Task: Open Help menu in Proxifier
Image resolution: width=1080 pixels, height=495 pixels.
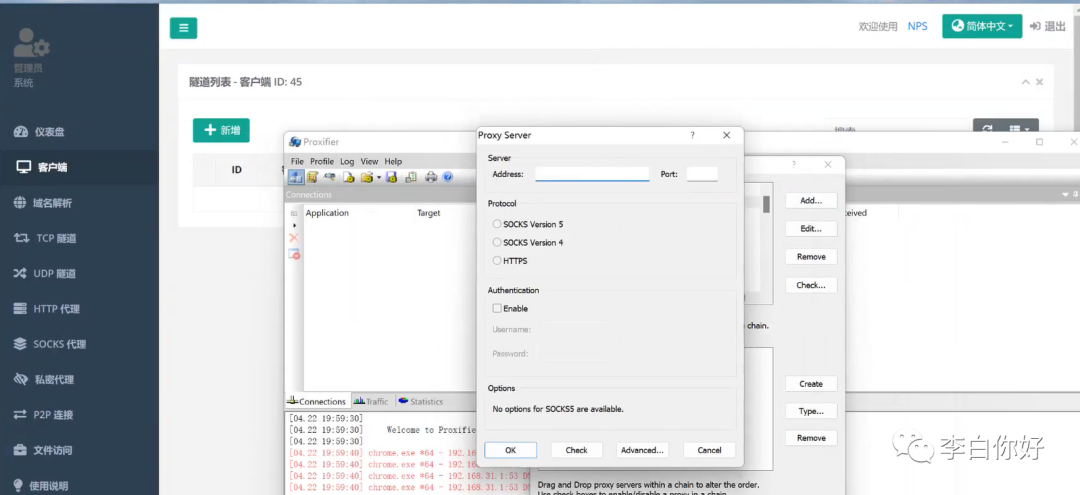Action: 393,161
